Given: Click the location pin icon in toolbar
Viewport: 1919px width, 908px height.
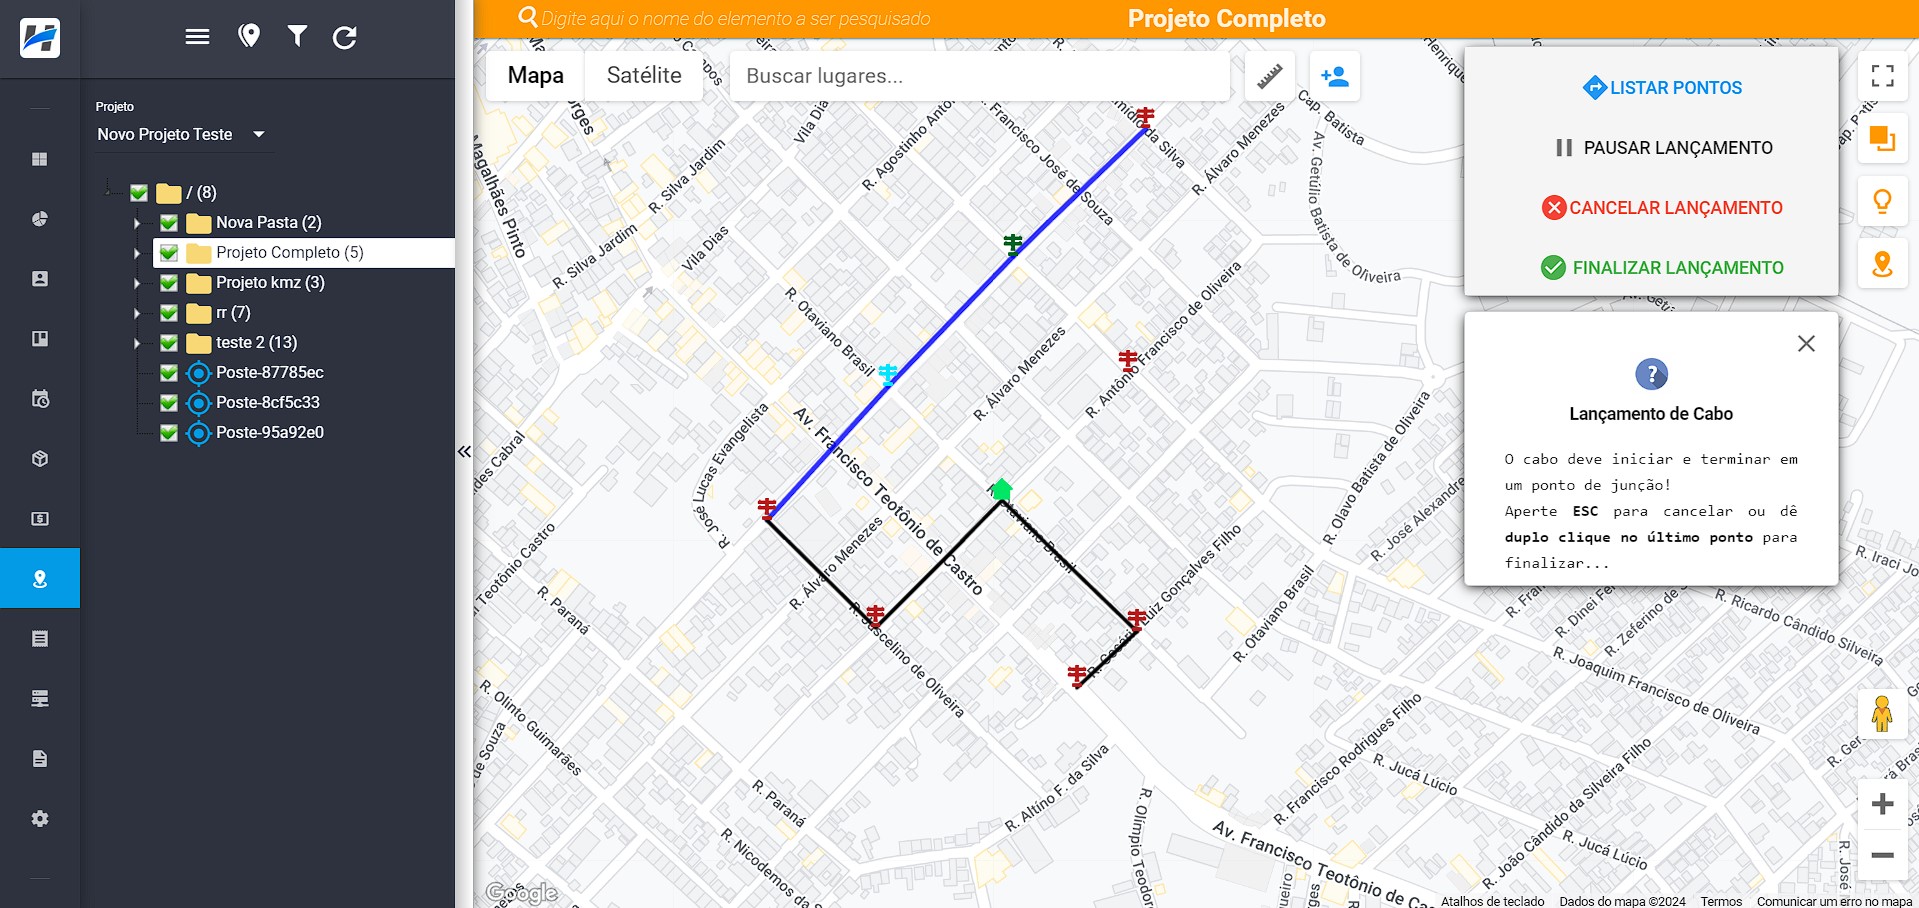Looking at the screenshot, I should pyautogui.click(x=249, y=37).
